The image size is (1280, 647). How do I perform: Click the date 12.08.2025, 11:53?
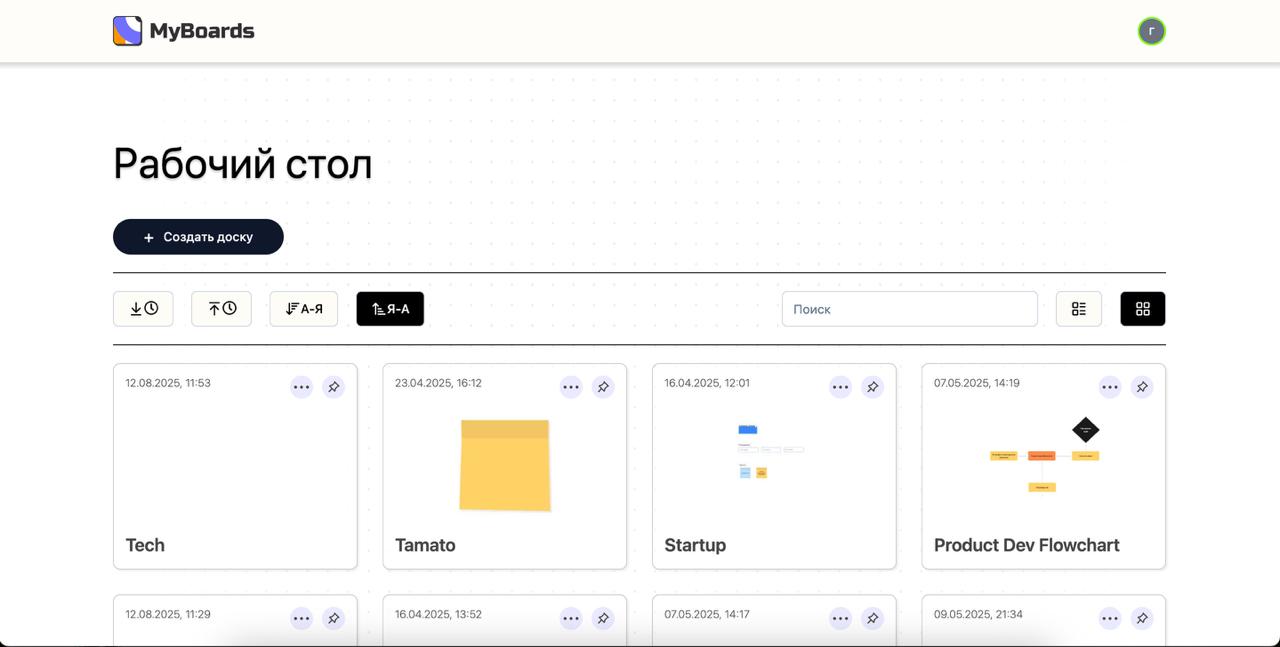pos(168,383)
